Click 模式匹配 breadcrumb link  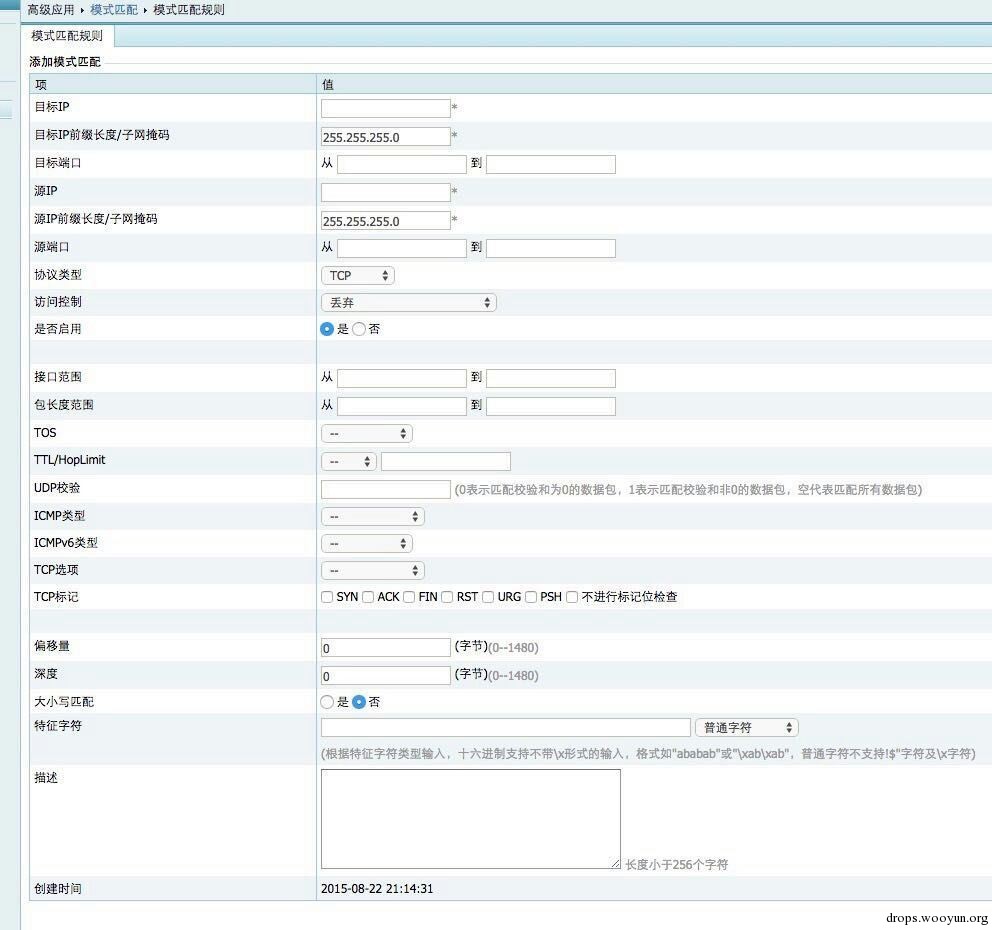point(114,10)
